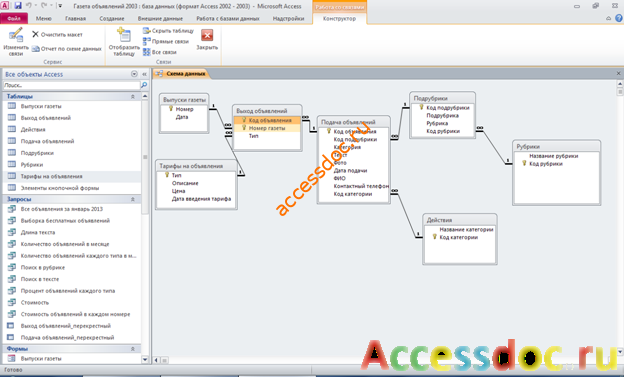The height and width of the screenshot is (377, 624).
Task: Click search magnifier in navigation pane
Action: tap(144, 85)
